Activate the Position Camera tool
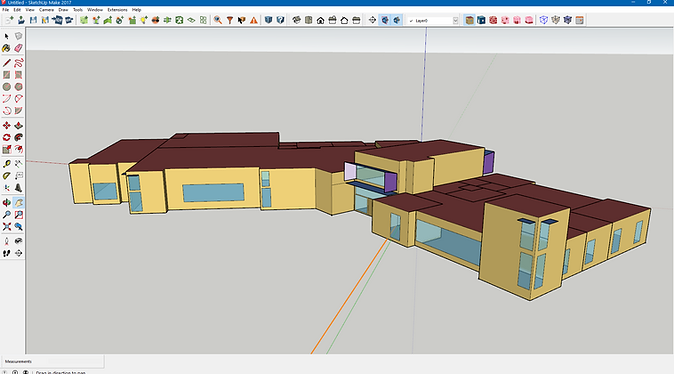Image resolution: width=674 pixels, height=374 pixels. point(6,241)
